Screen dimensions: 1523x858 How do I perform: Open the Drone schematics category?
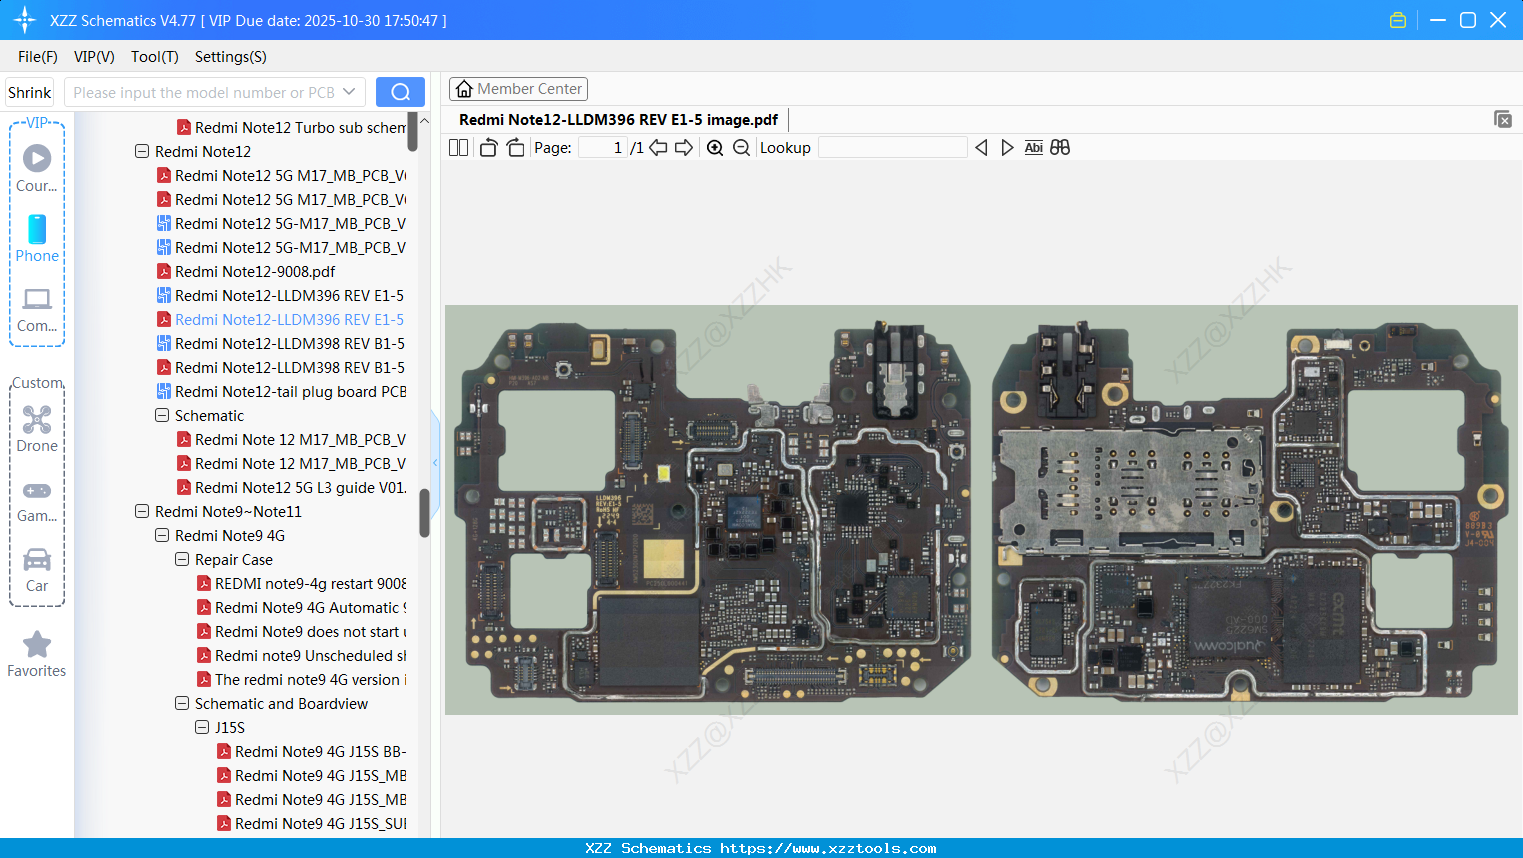(36, 429)
